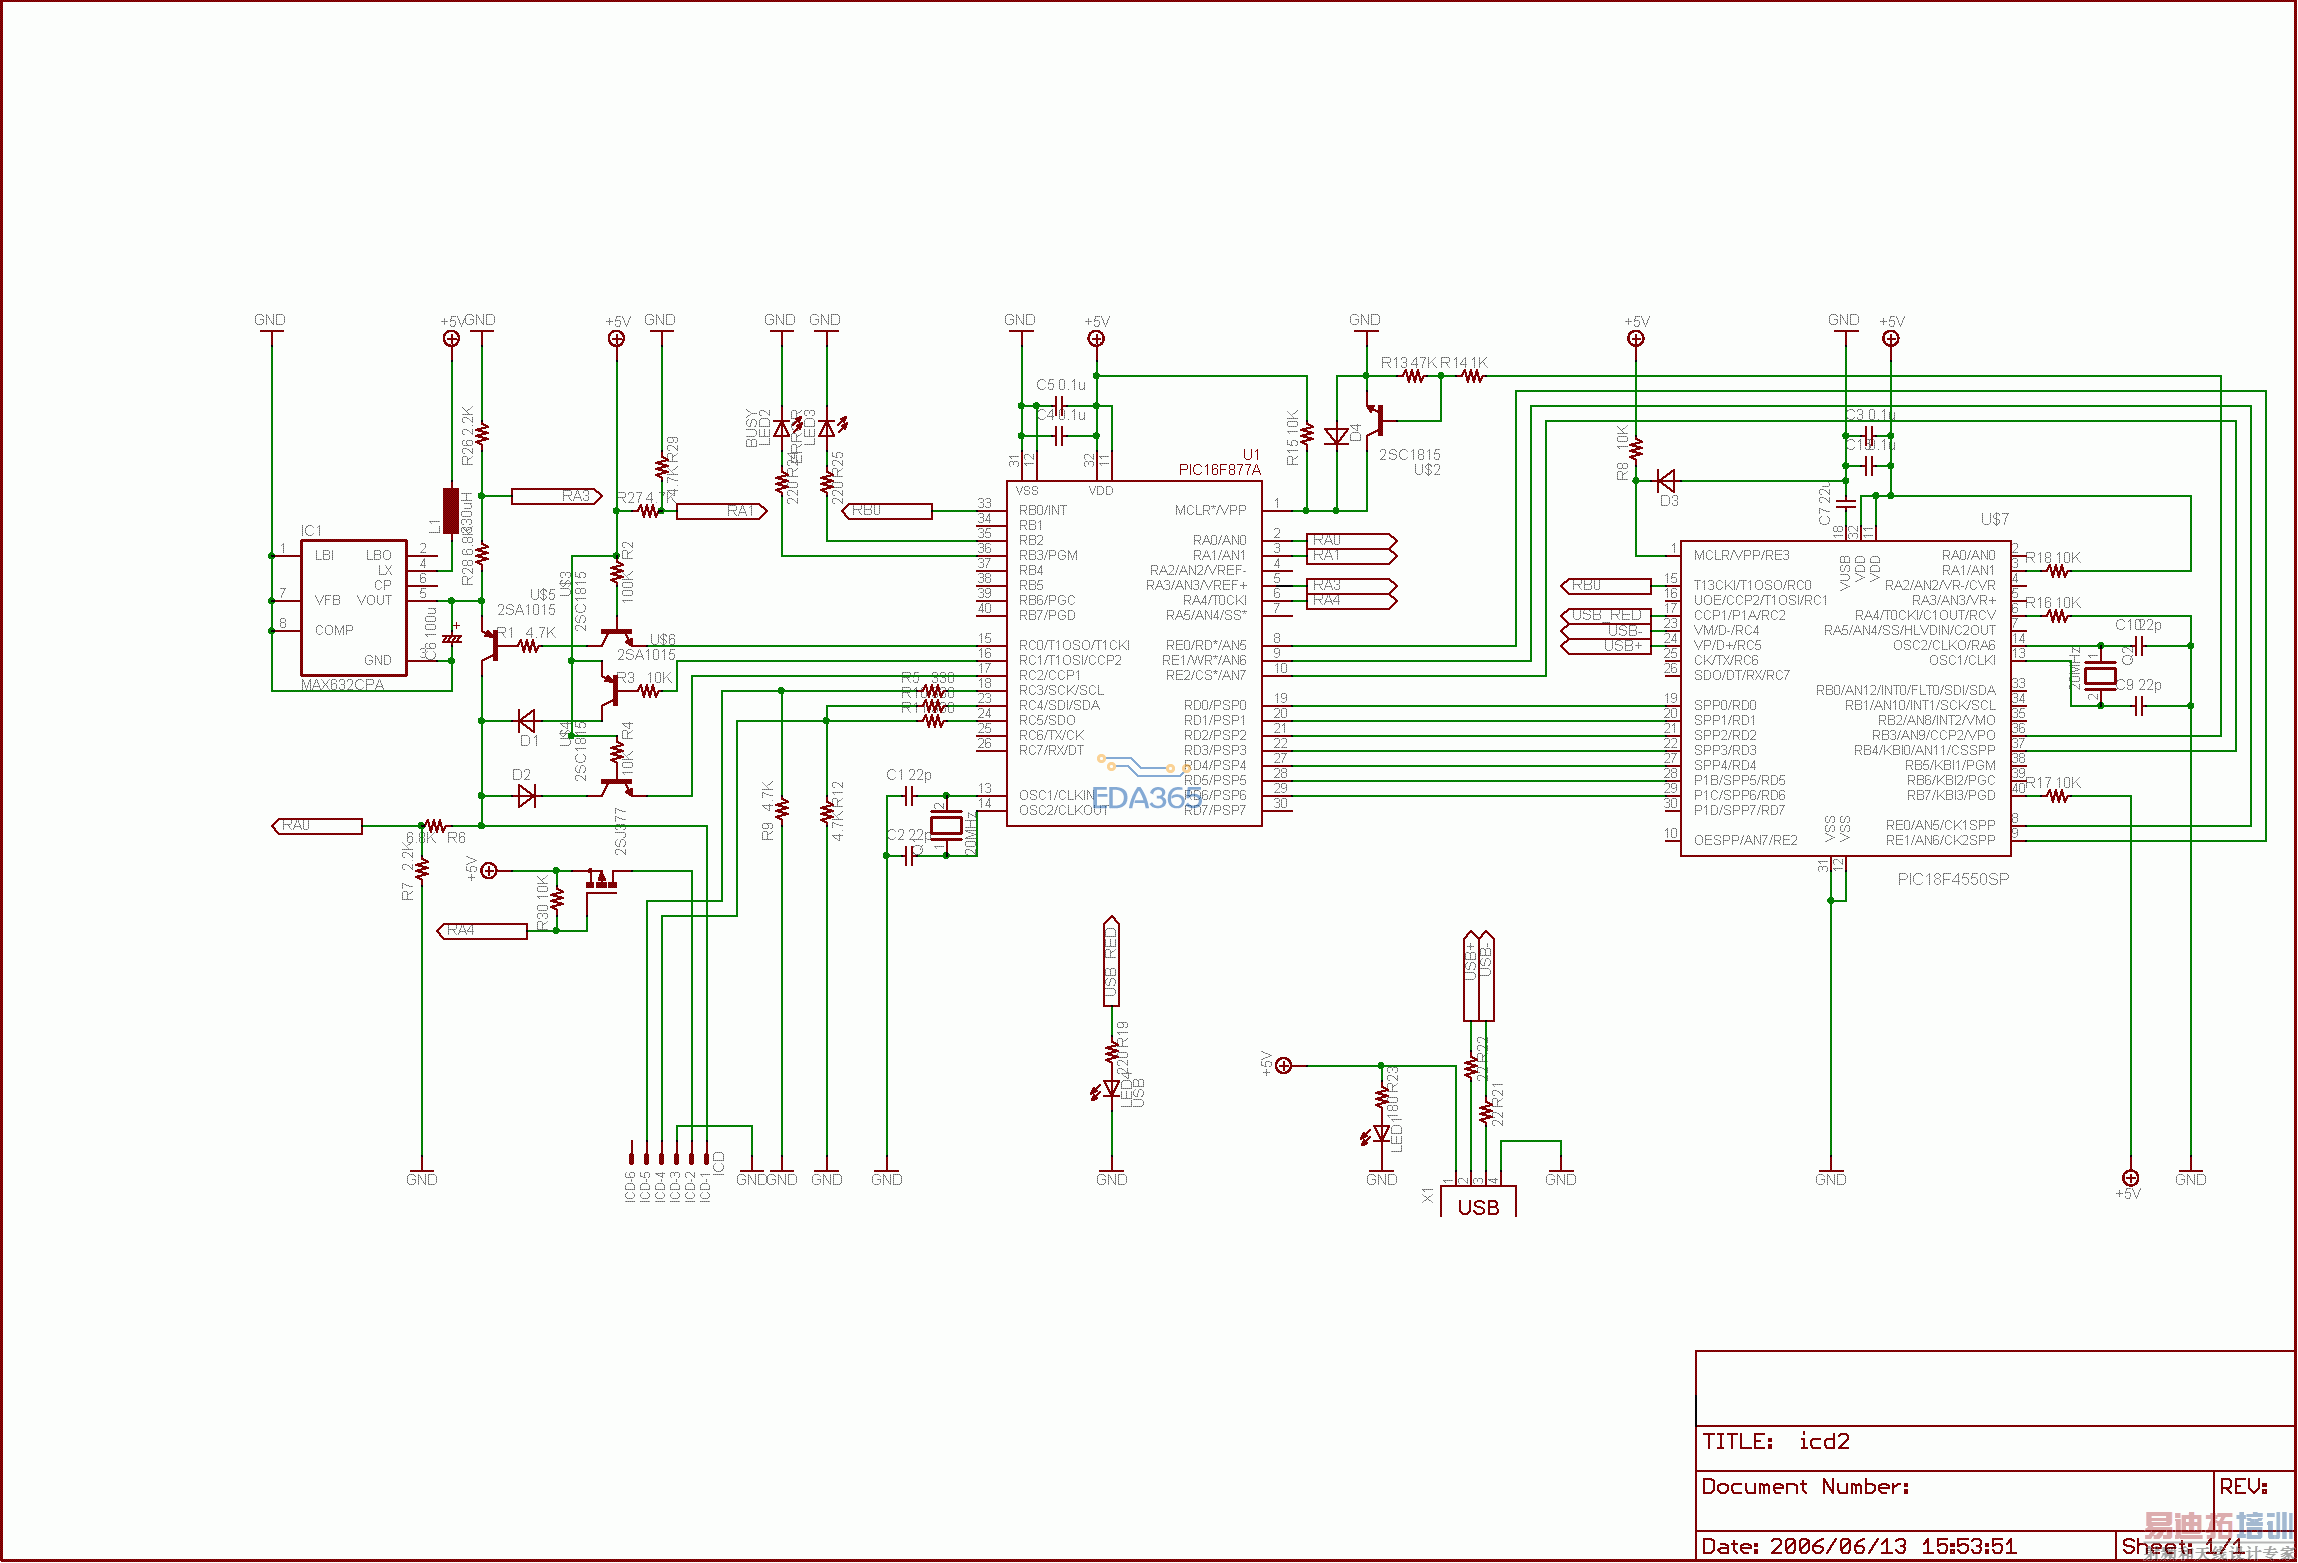Select the LED4 USB indicator symbol
Screen dimensions: 2298x1563
click(x=1111, y=1089)
